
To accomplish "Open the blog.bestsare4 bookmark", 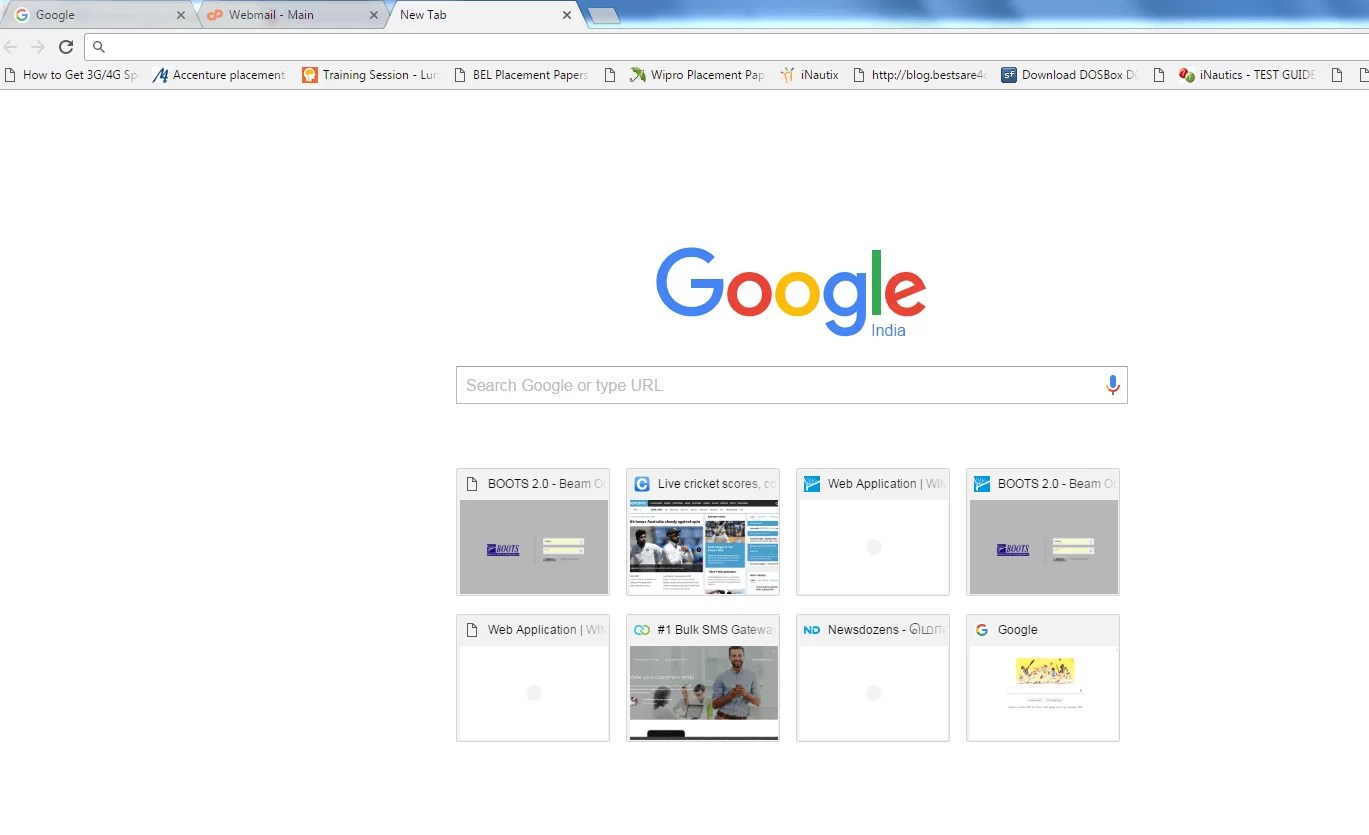I will coord(920,75).
